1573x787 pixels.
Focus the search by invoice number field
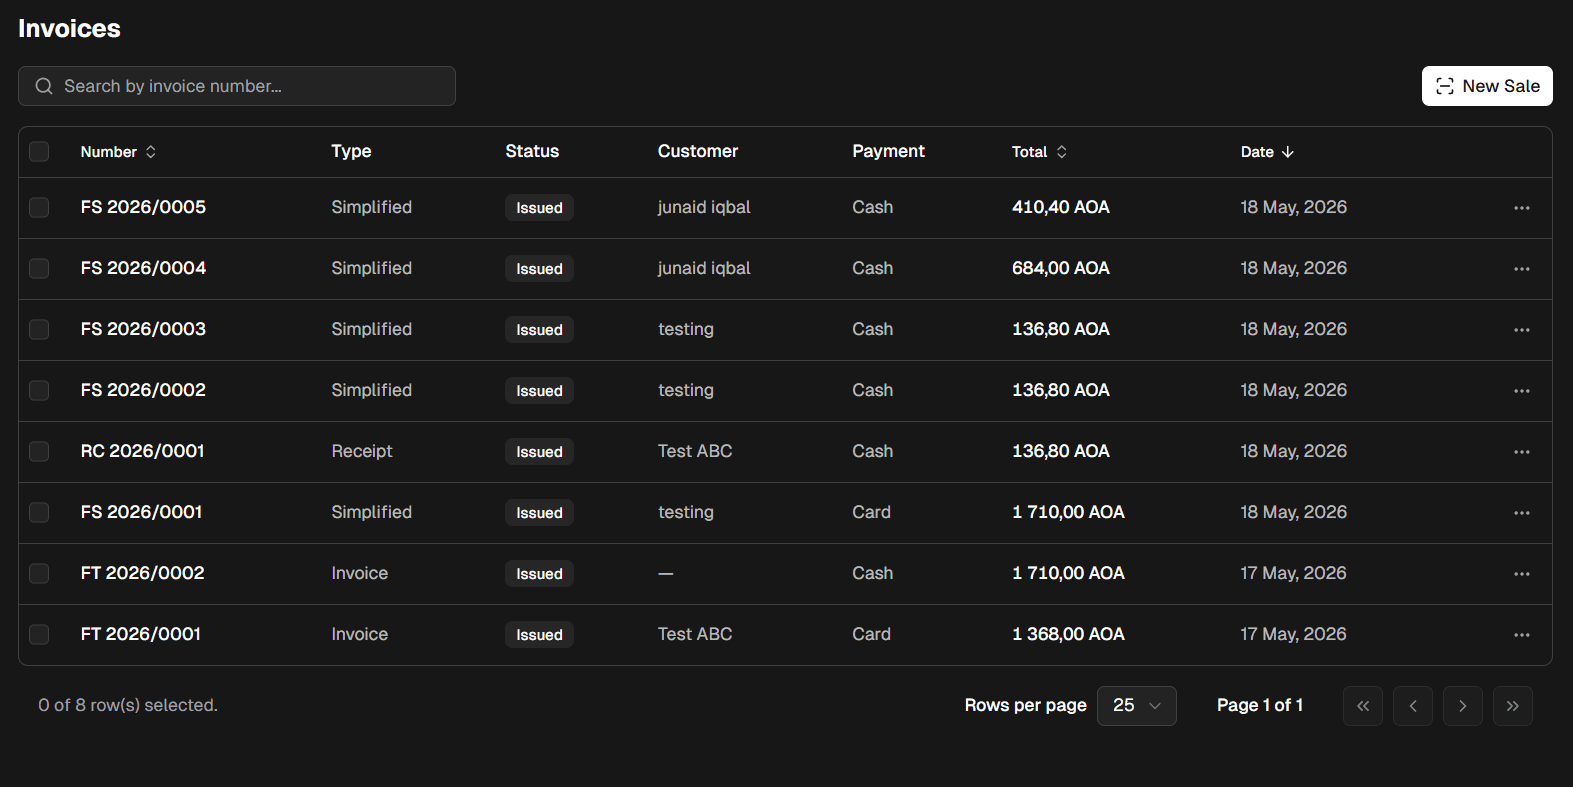point(237,86)
